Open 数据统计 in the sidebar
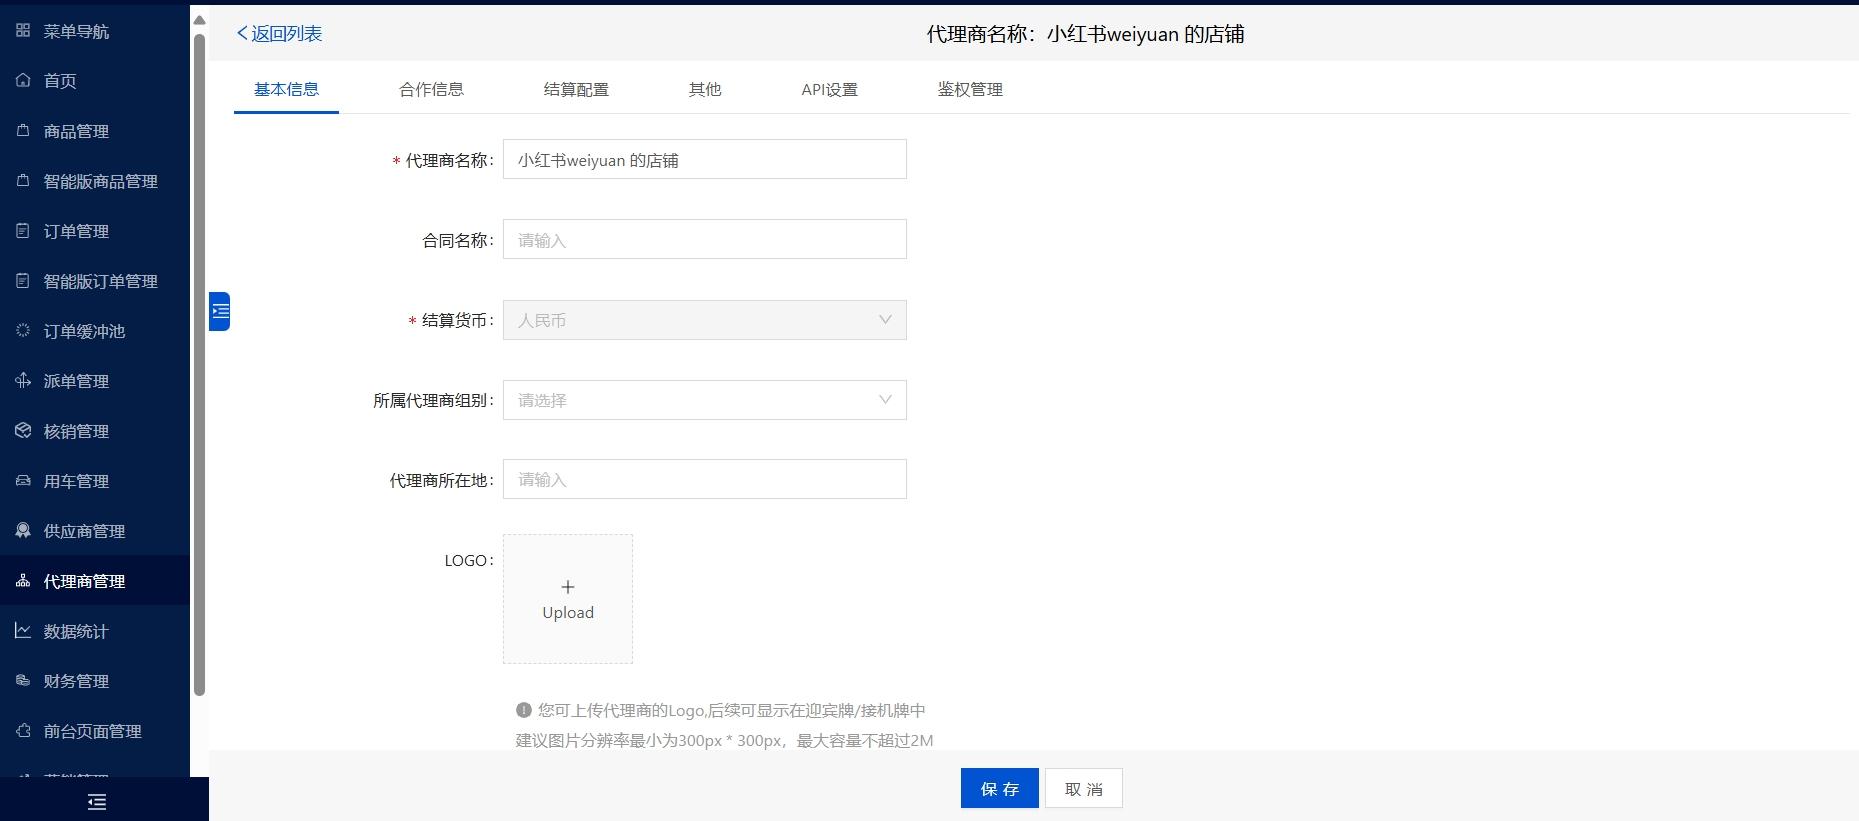1859x821 pixels. [95, 630]
